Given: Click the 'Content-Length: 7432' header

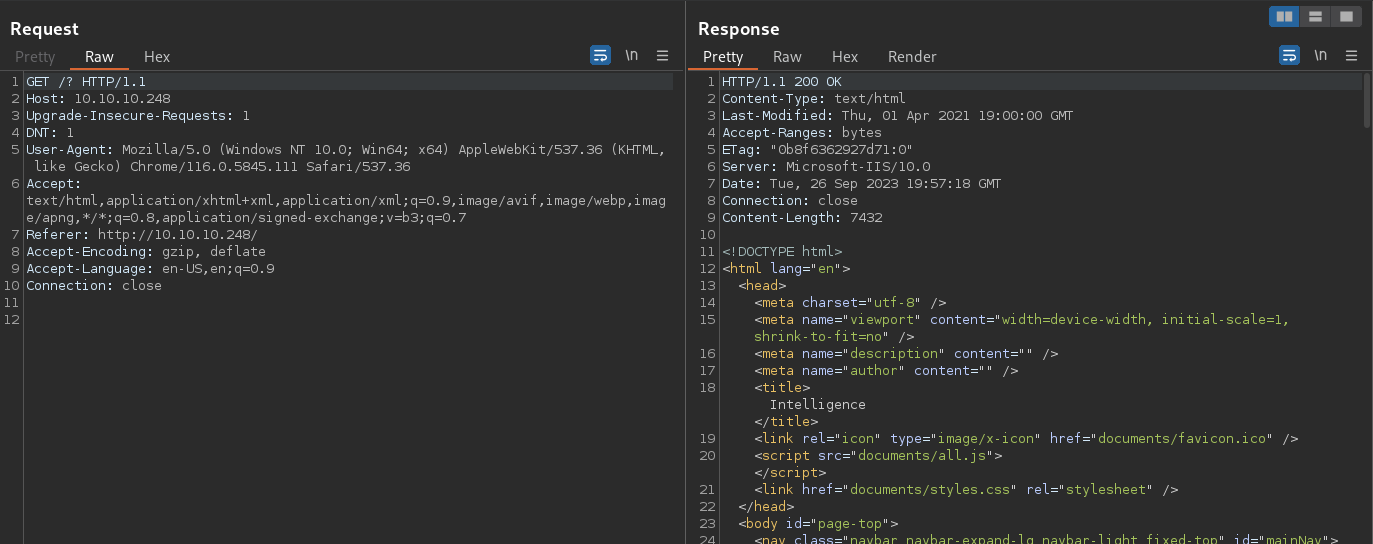Looking at the screenshot, I should pos(802,218).
